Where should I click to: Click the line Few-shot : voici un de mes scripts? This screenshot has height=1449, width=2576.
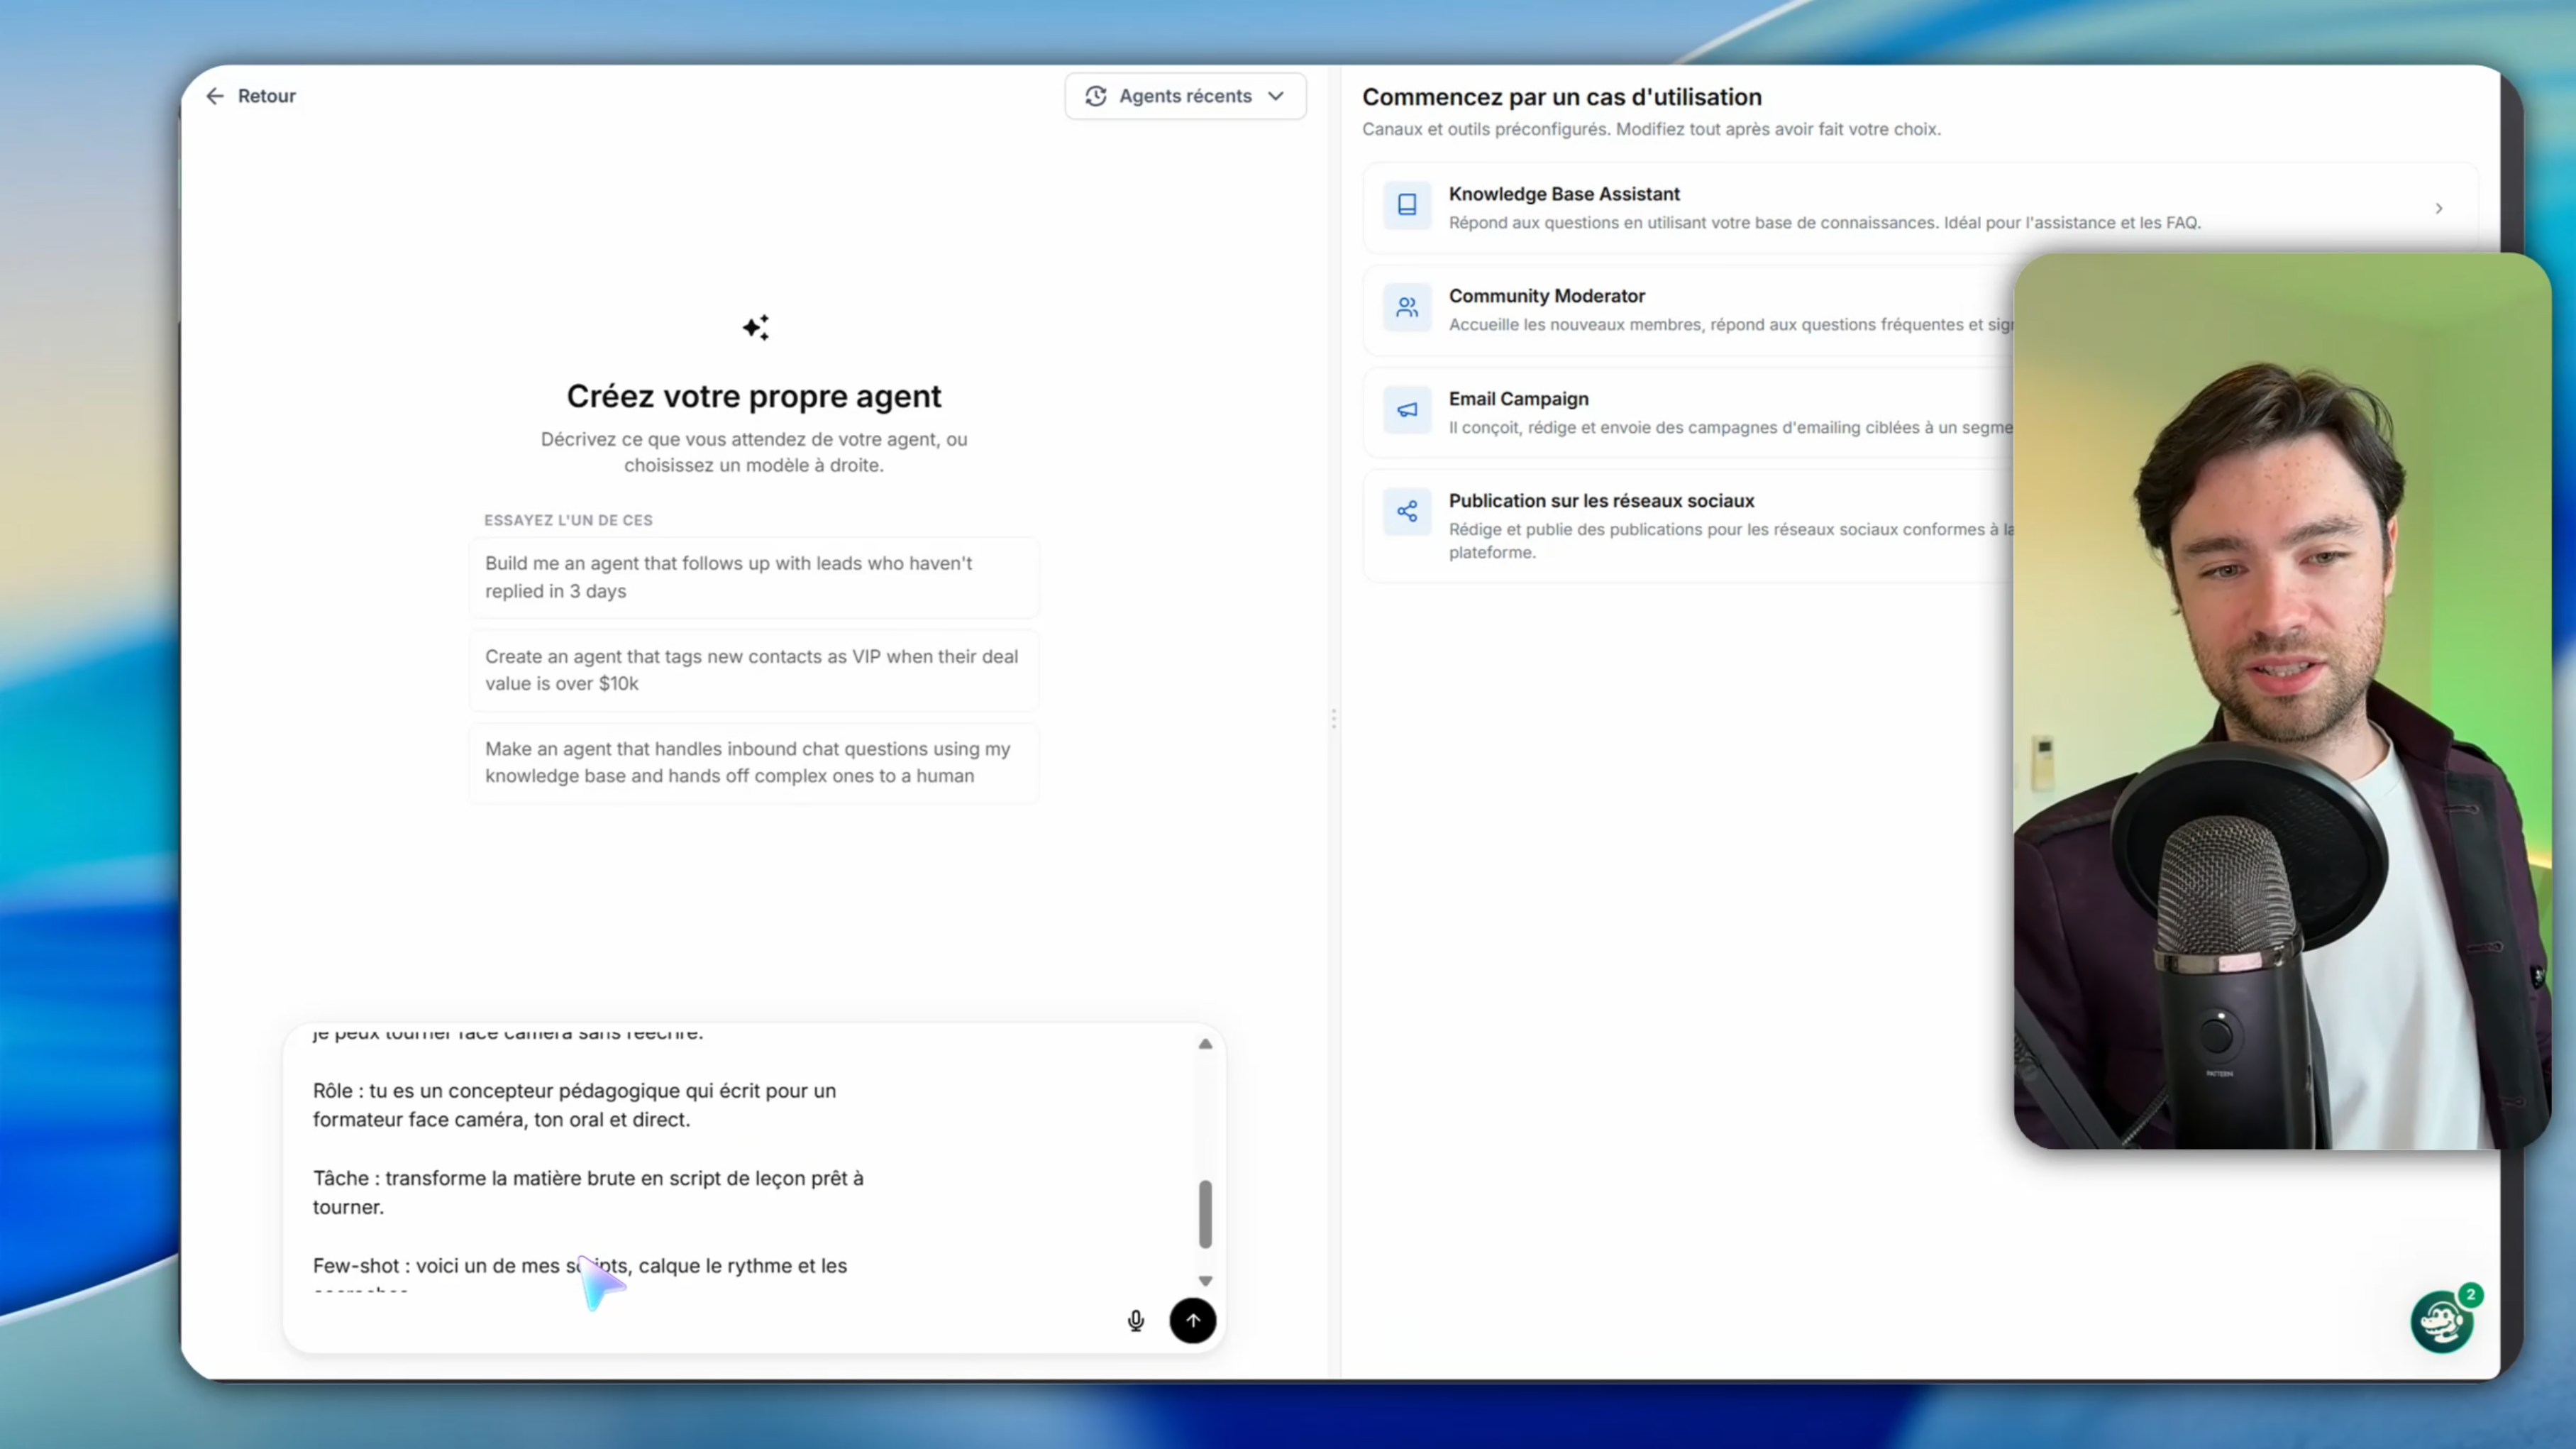580,1266
